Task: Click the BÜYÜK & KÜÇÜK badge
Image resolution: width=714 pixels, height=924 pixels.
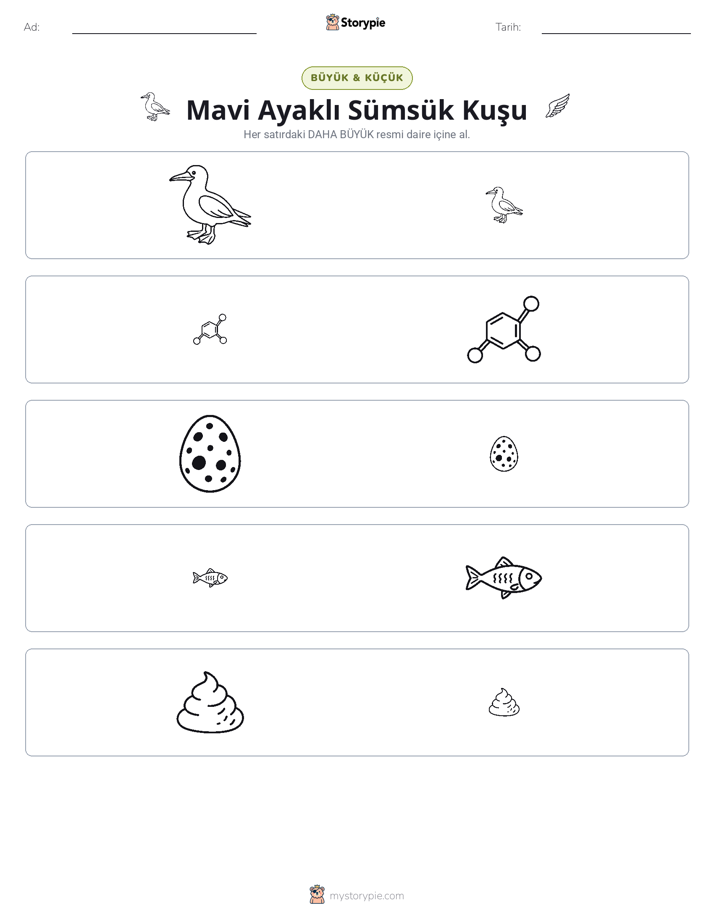Action: 357,78
